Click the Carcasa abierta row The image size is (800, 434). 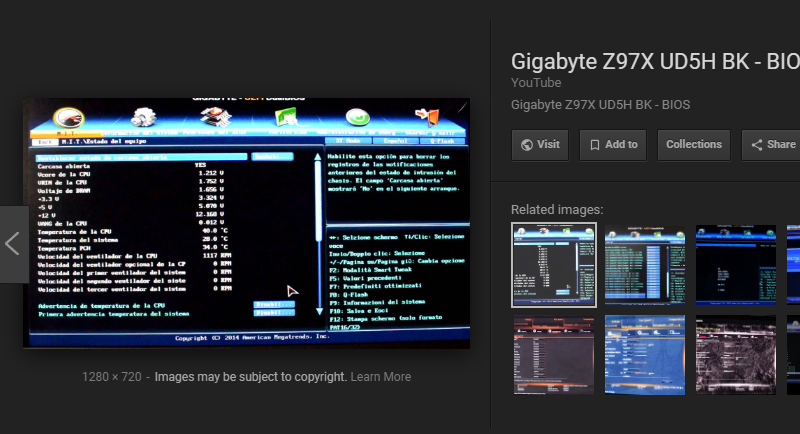(122, 166)
